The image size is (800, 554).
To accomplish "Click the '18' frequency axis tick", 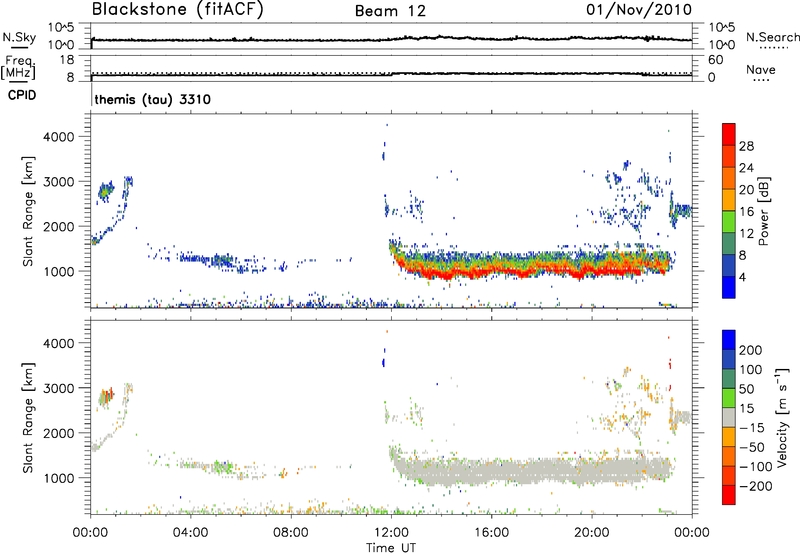I will [x=67, y=60].
